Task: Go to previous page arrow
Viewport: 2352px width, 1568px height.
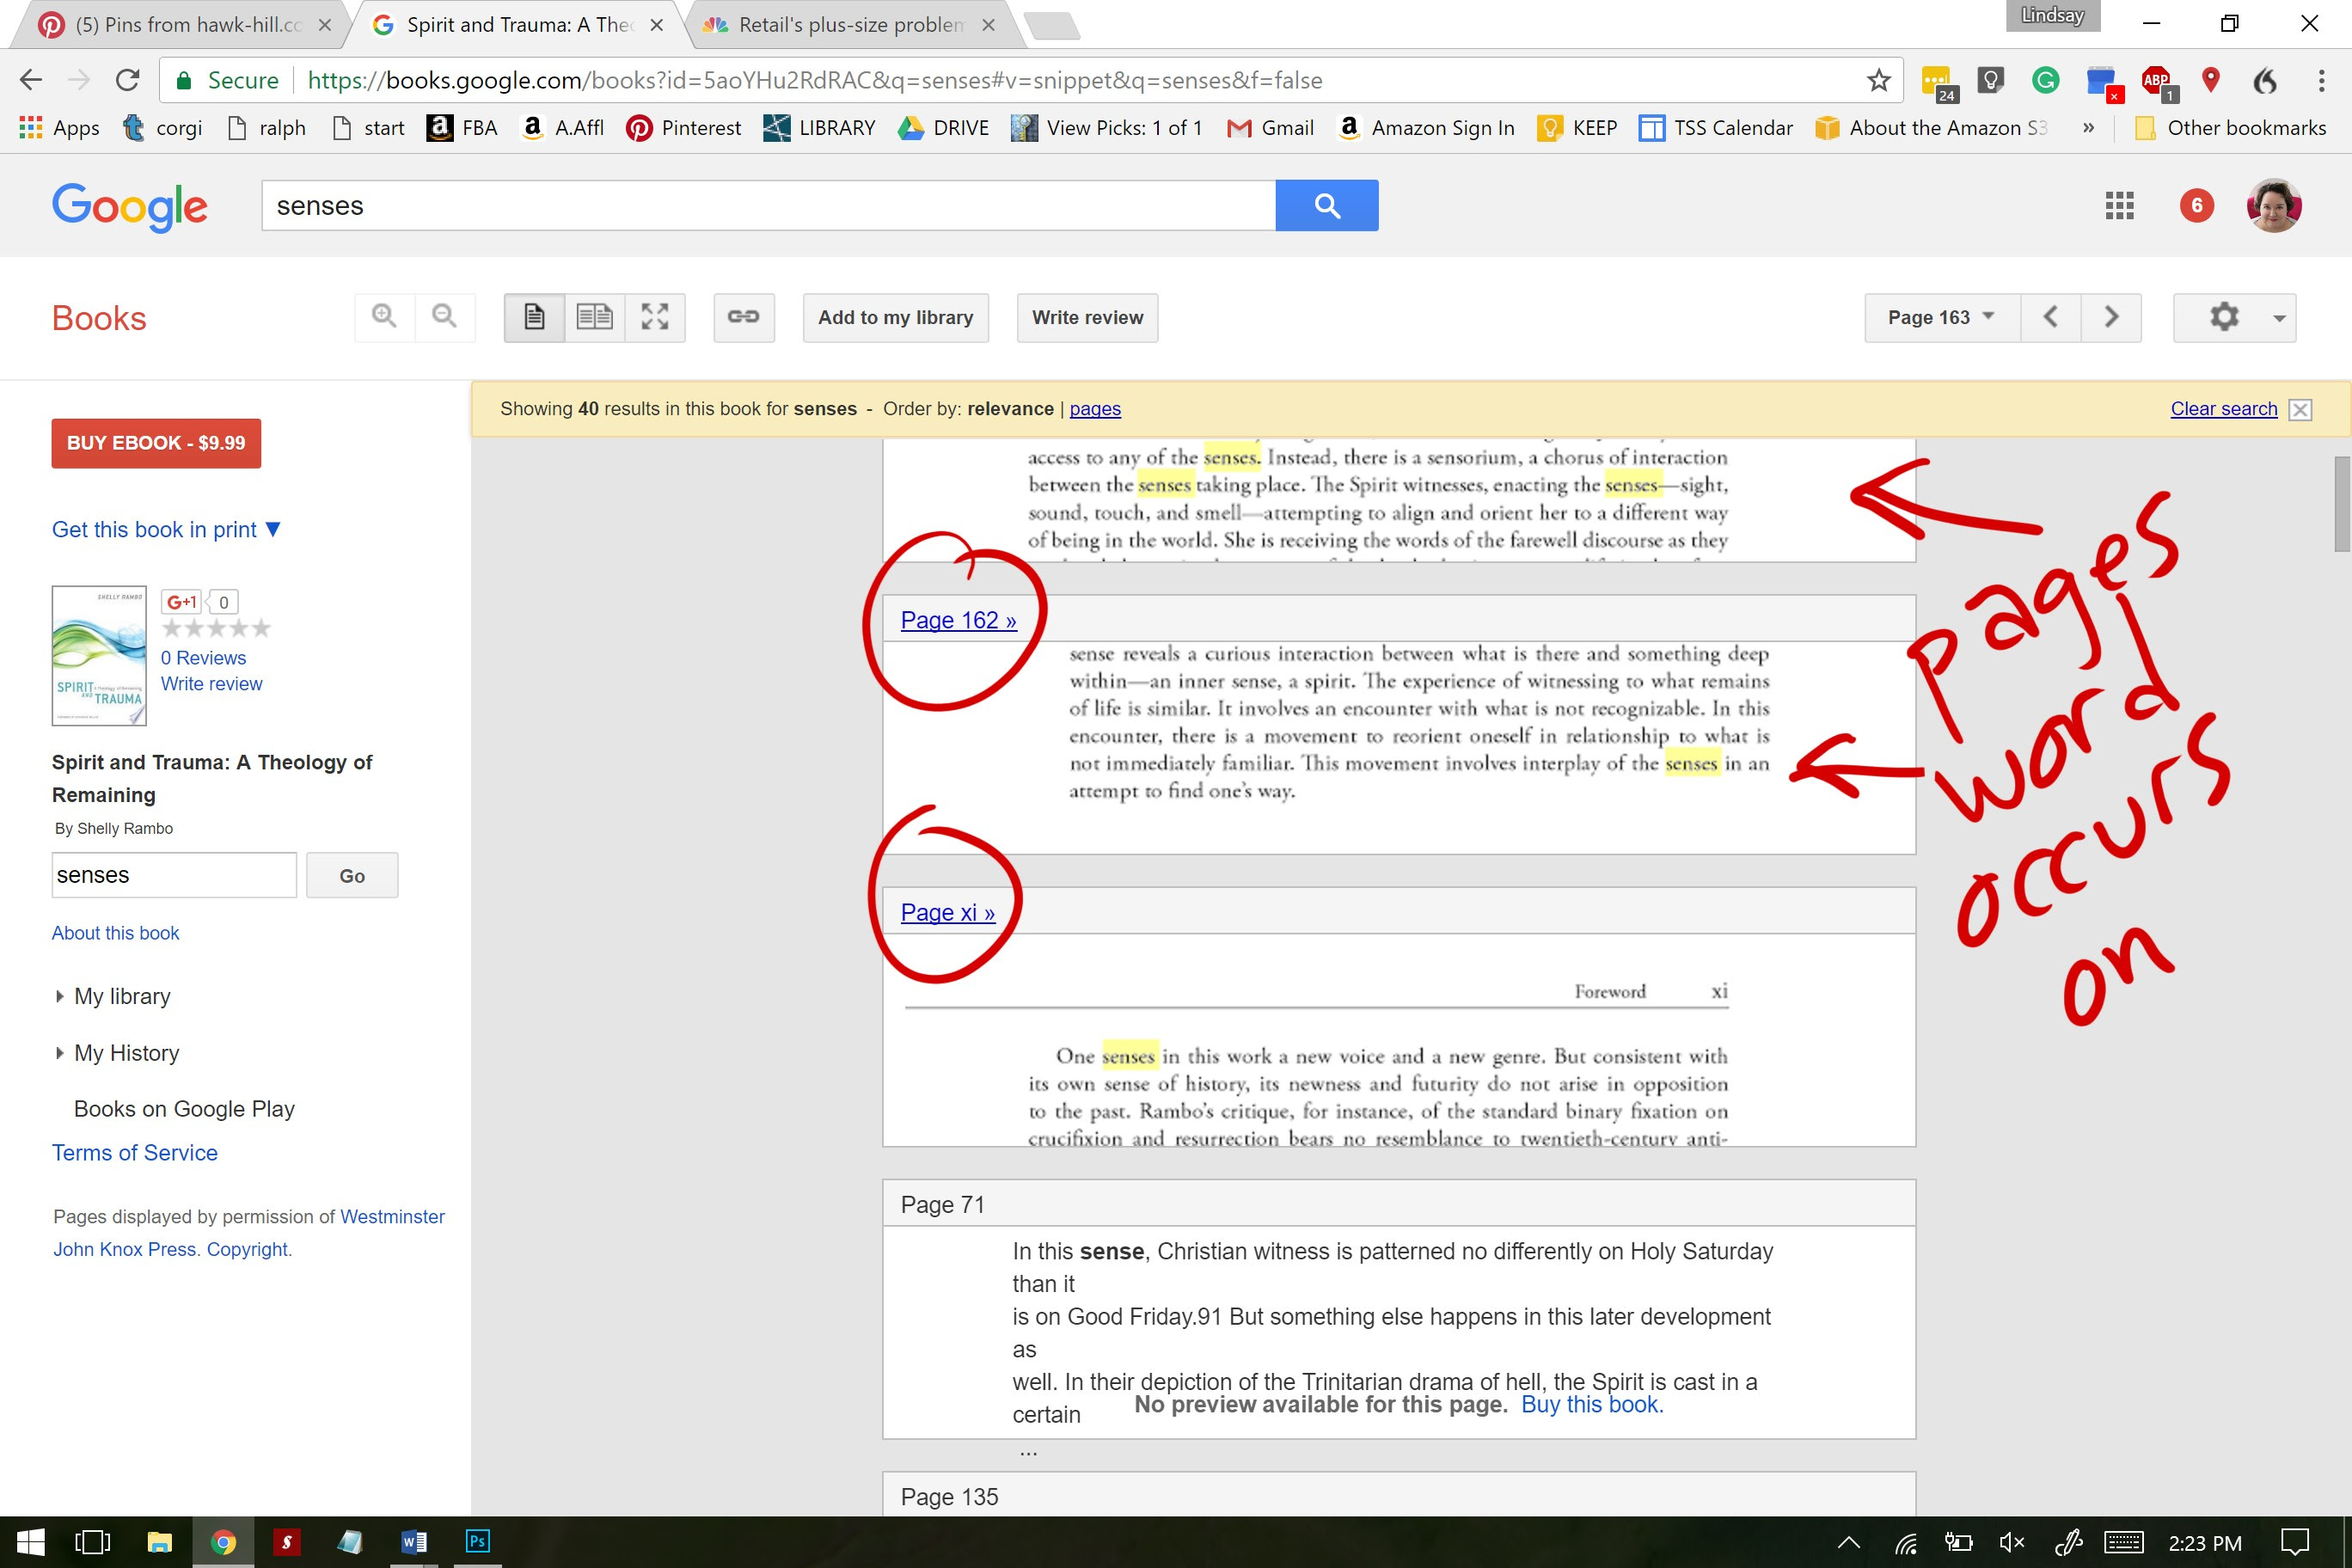Action: click(x=2050, y=317)
